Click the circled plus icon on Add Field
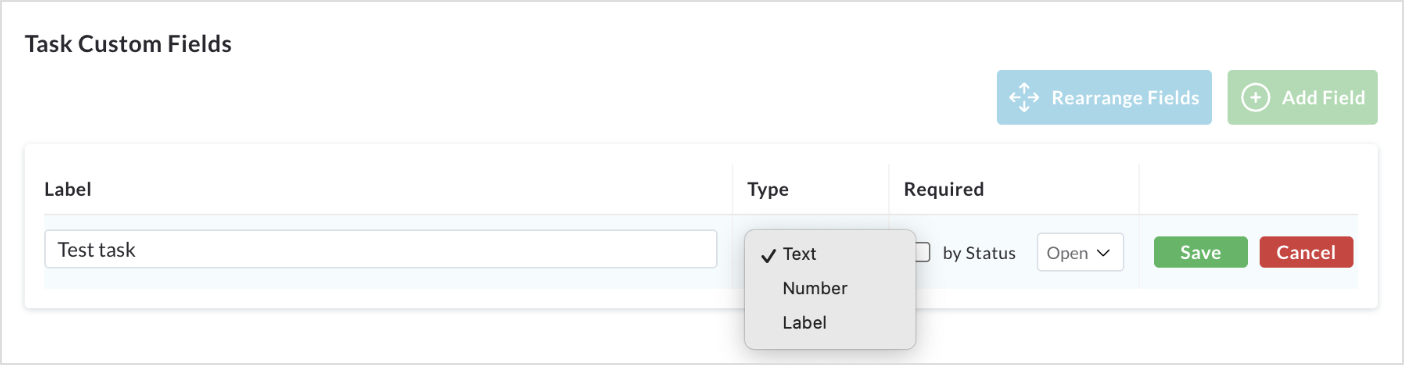 point(1255,98)
